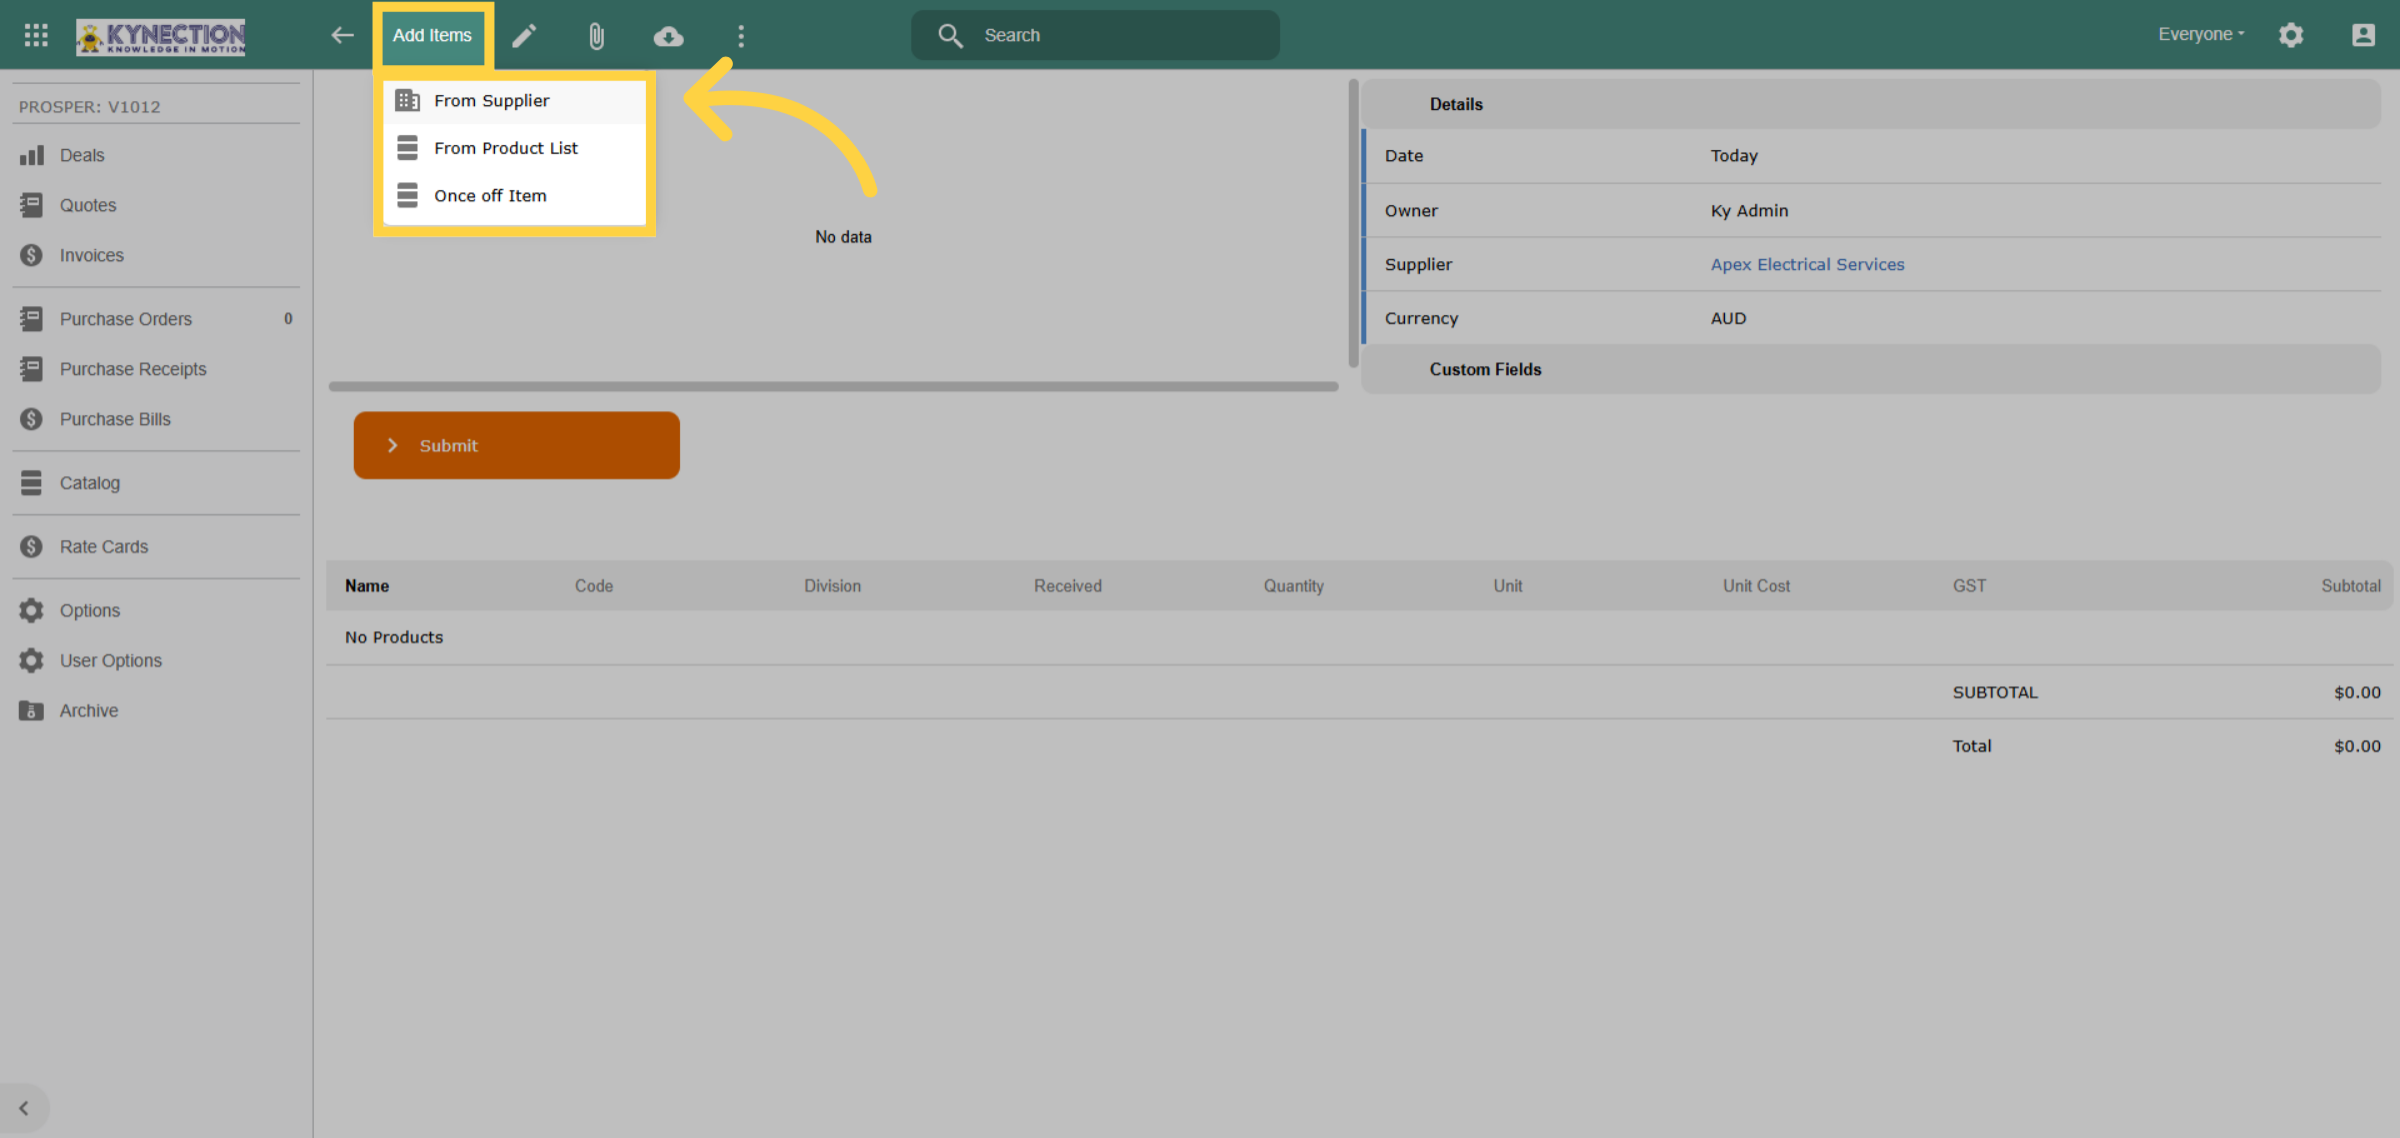Open the Everyone dropdown
Screen dimensions: 2400x1138
tap(2202, 34)
